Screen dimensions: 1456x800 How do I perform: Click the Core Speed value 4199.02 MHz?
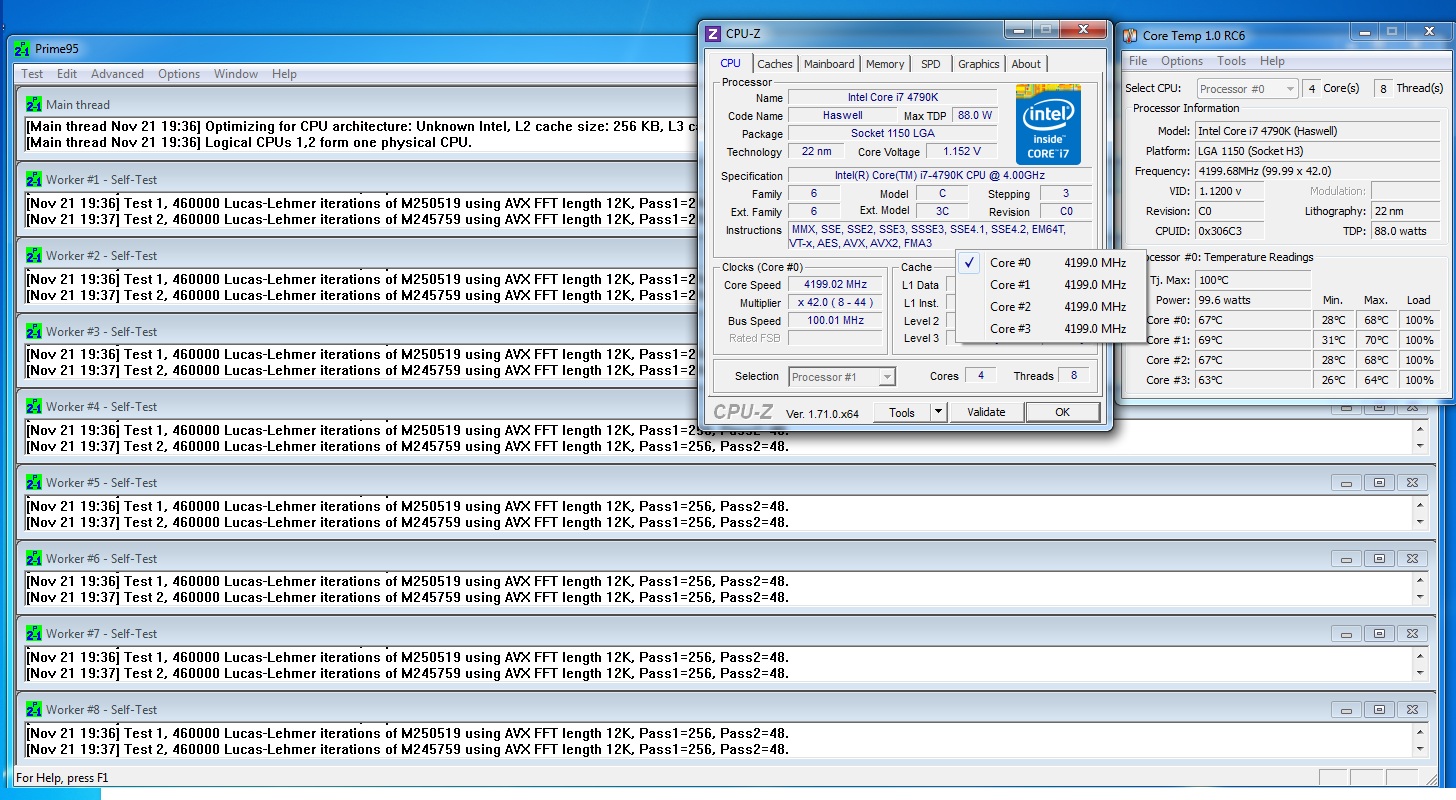(x=836, y=285)
